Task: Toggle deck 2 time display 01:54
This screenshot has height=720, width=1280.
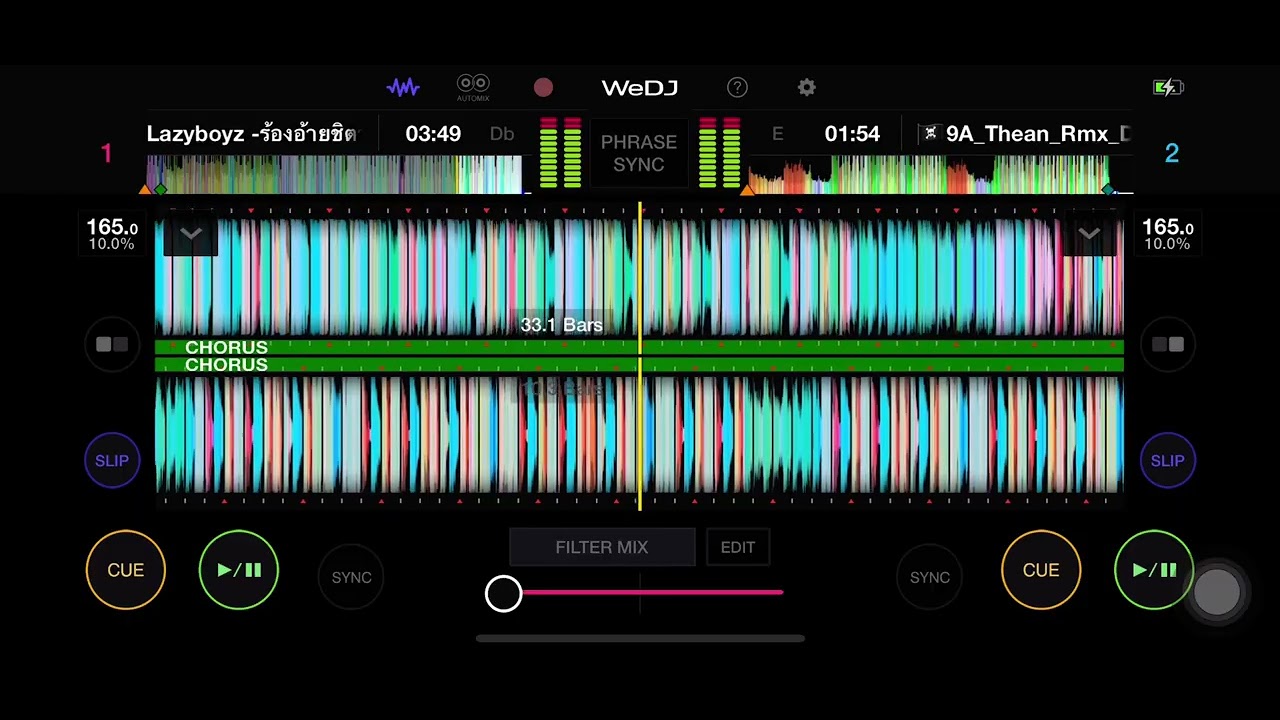Action: tap(852, 134)
